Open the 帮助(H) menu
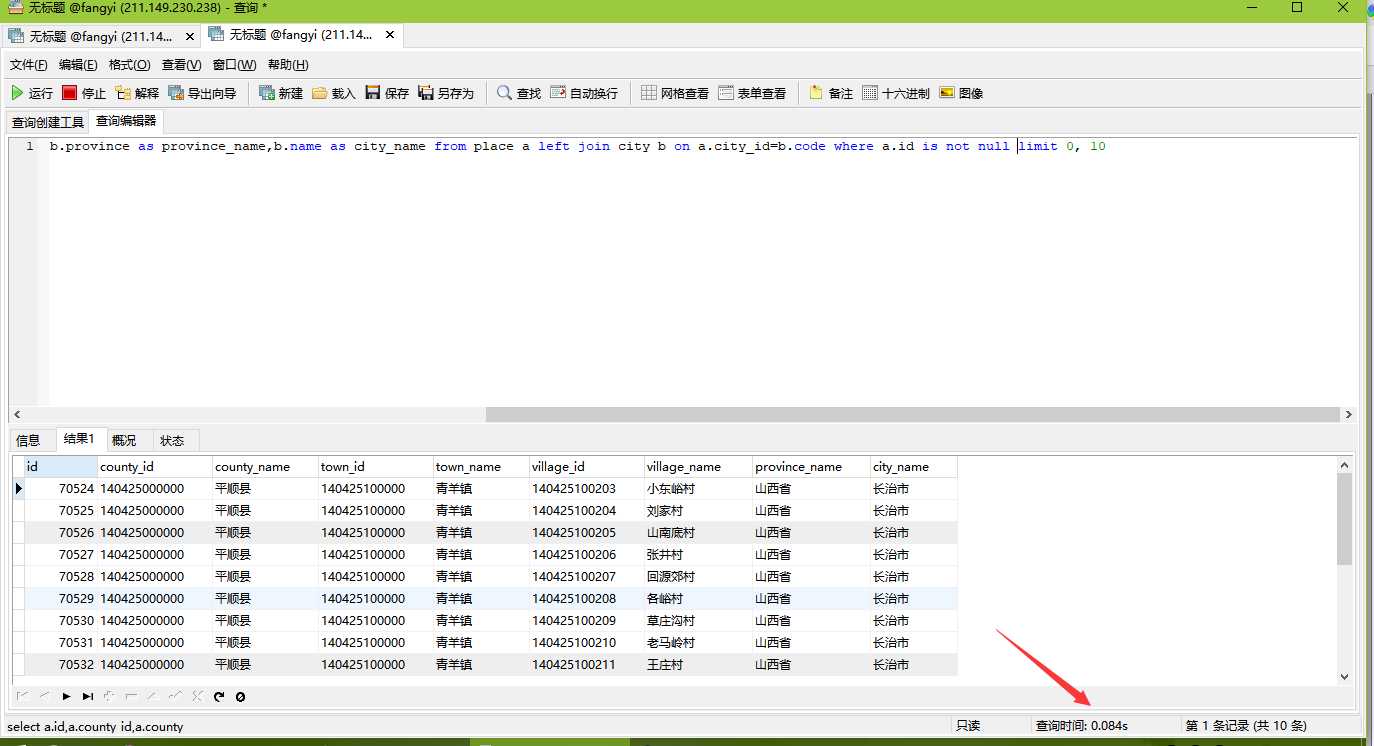 pos(288,65)
